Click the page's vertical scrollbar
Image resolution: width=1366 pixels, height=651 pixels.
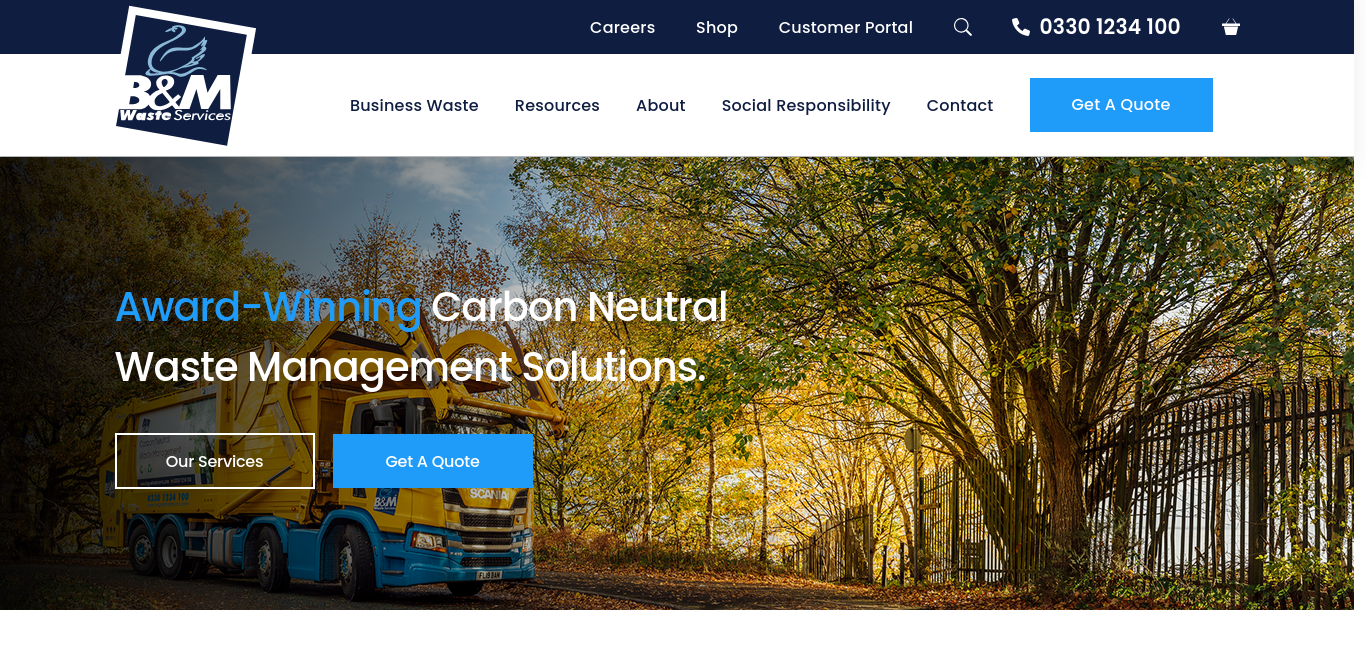(1360, 325)
